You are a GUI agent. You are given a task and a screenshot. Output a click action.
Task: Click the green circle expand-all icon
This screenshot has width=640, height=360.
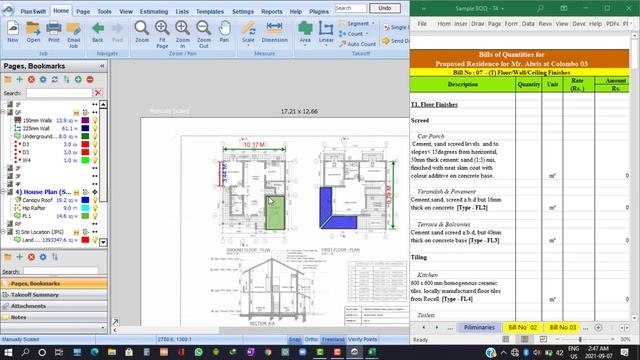(78, 80)
